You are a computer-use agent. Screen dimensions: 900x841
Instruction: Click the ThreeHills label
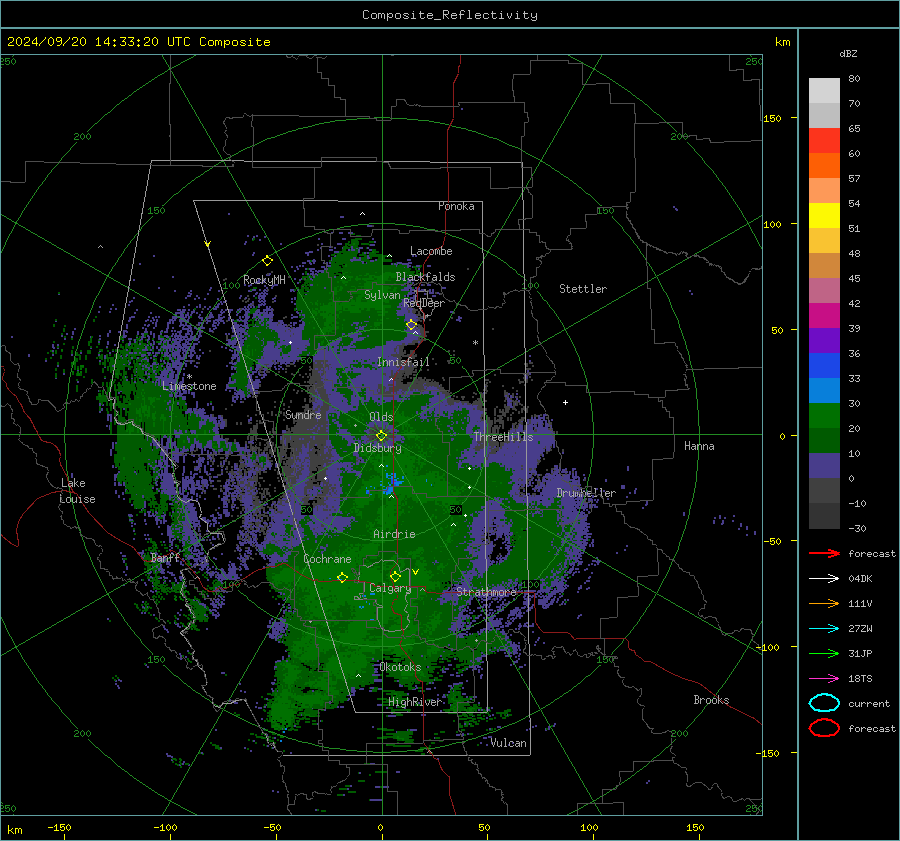coord(503,437)
